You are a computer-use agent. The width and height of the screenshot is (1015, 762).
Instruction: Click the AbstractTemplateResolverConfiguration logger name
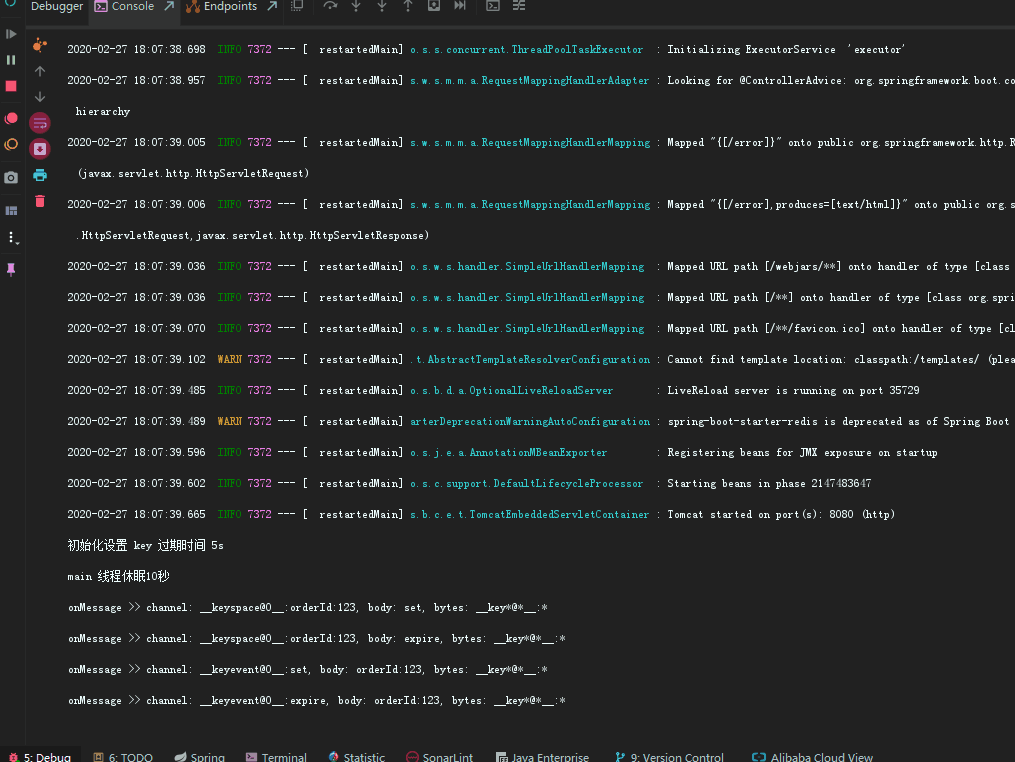pyautogui.click(x=530, y=359)
